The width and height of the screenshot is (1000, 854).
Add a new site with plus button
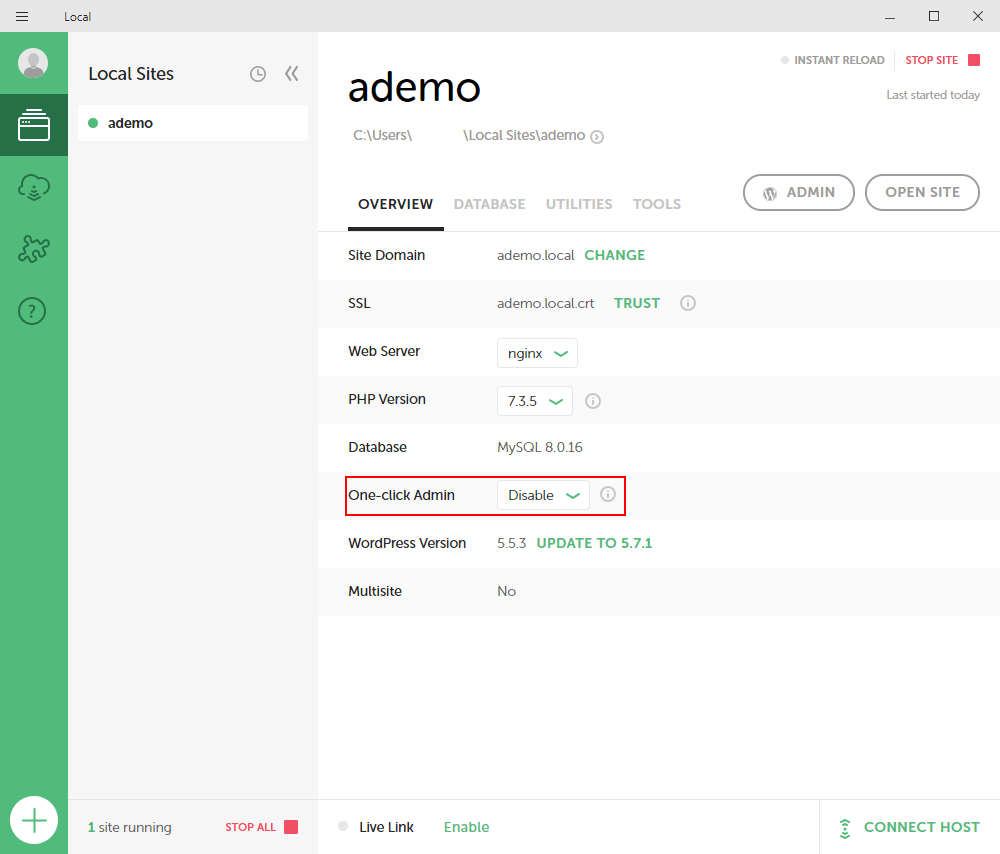(x=34, y=820)
